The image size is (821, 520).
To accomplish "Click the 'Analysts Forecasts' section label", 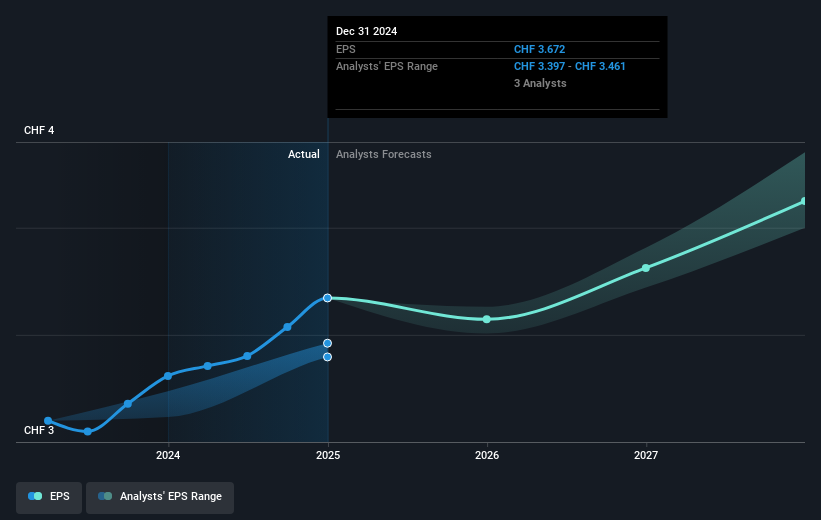I will tap(384, 154).
